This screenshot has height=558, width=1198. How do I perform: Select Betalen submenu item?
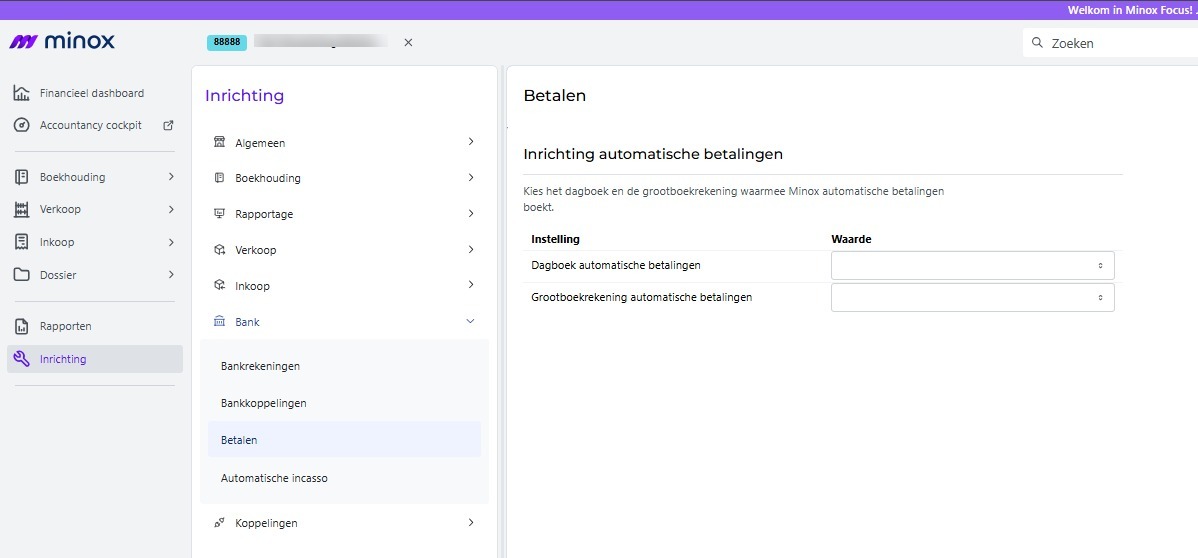tap(344, 440)
